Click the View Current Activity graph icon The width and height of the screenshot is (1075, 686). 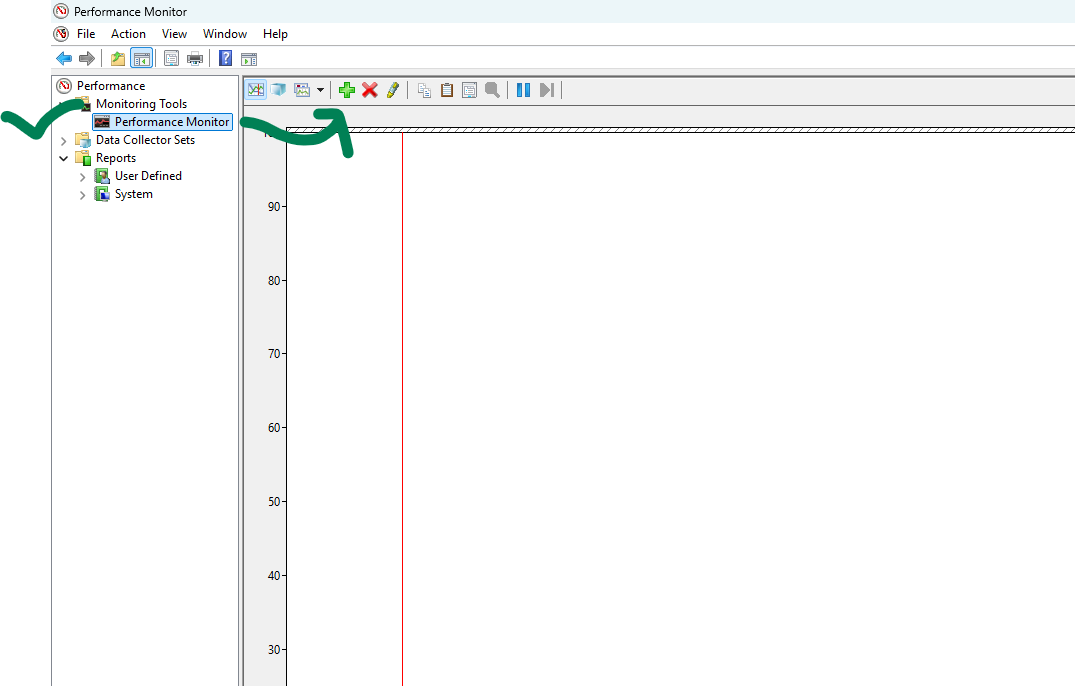256,90
